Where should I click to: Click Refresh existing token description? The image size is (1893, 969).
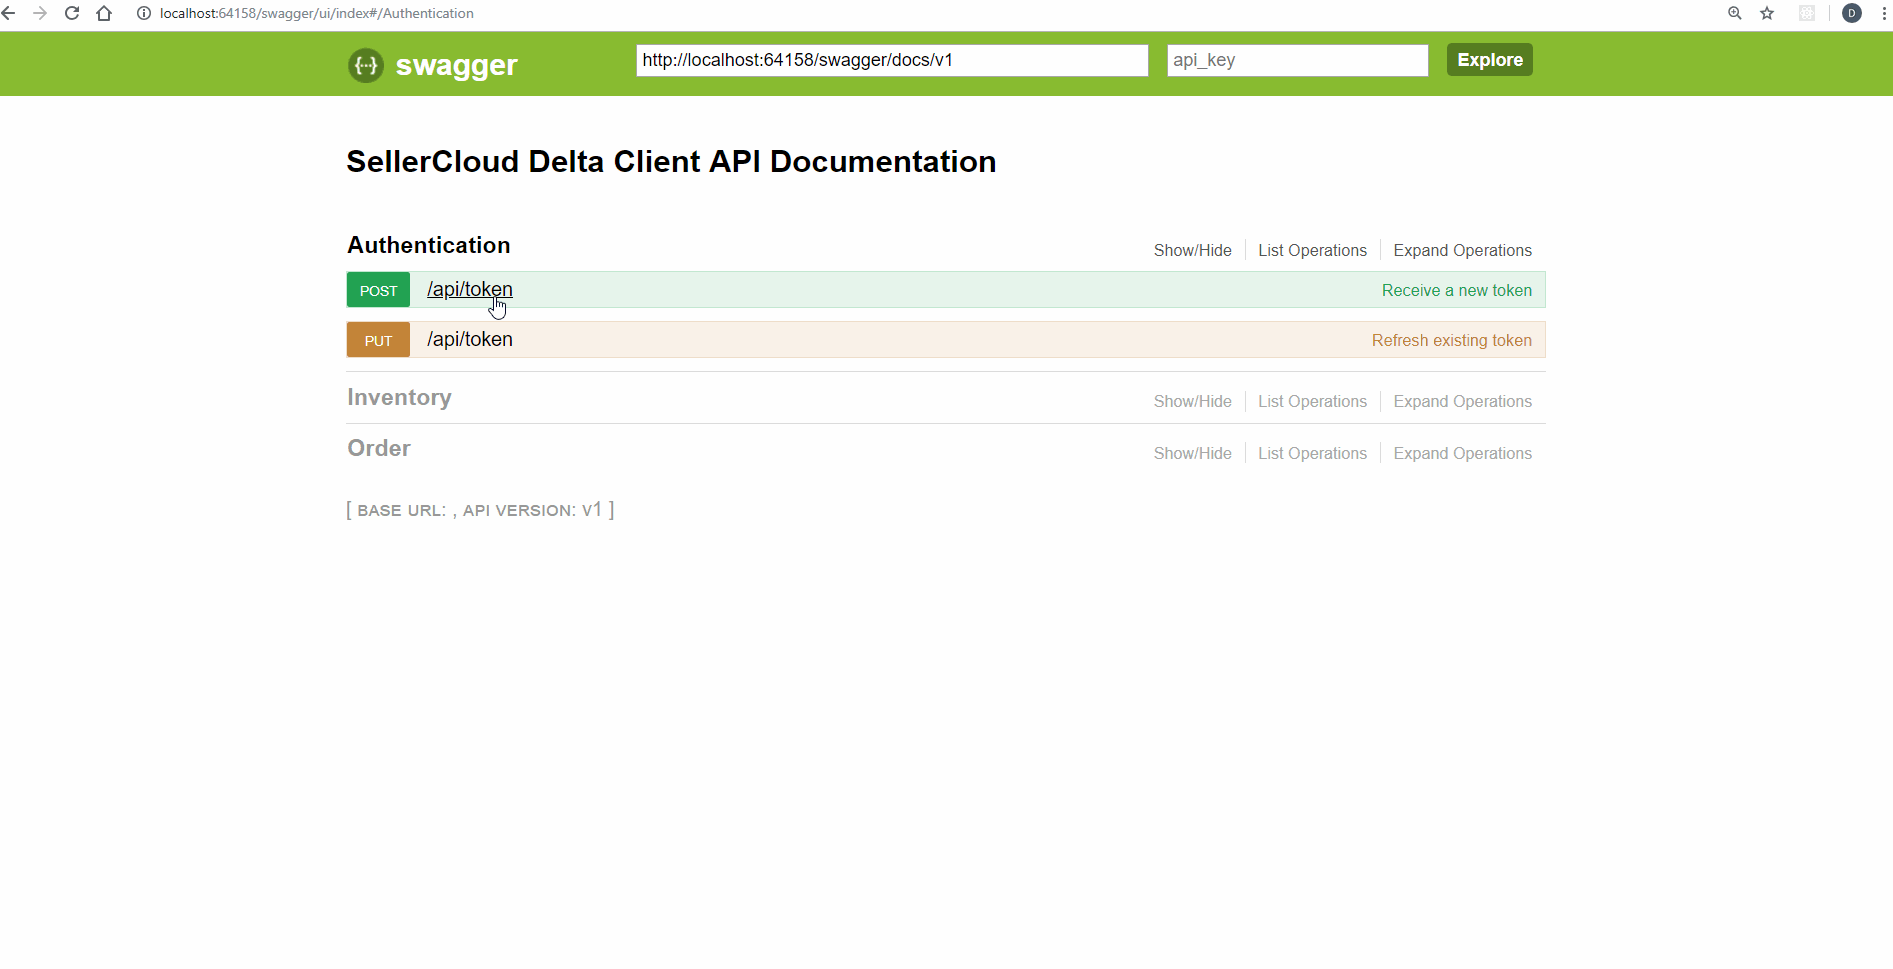1451,340
